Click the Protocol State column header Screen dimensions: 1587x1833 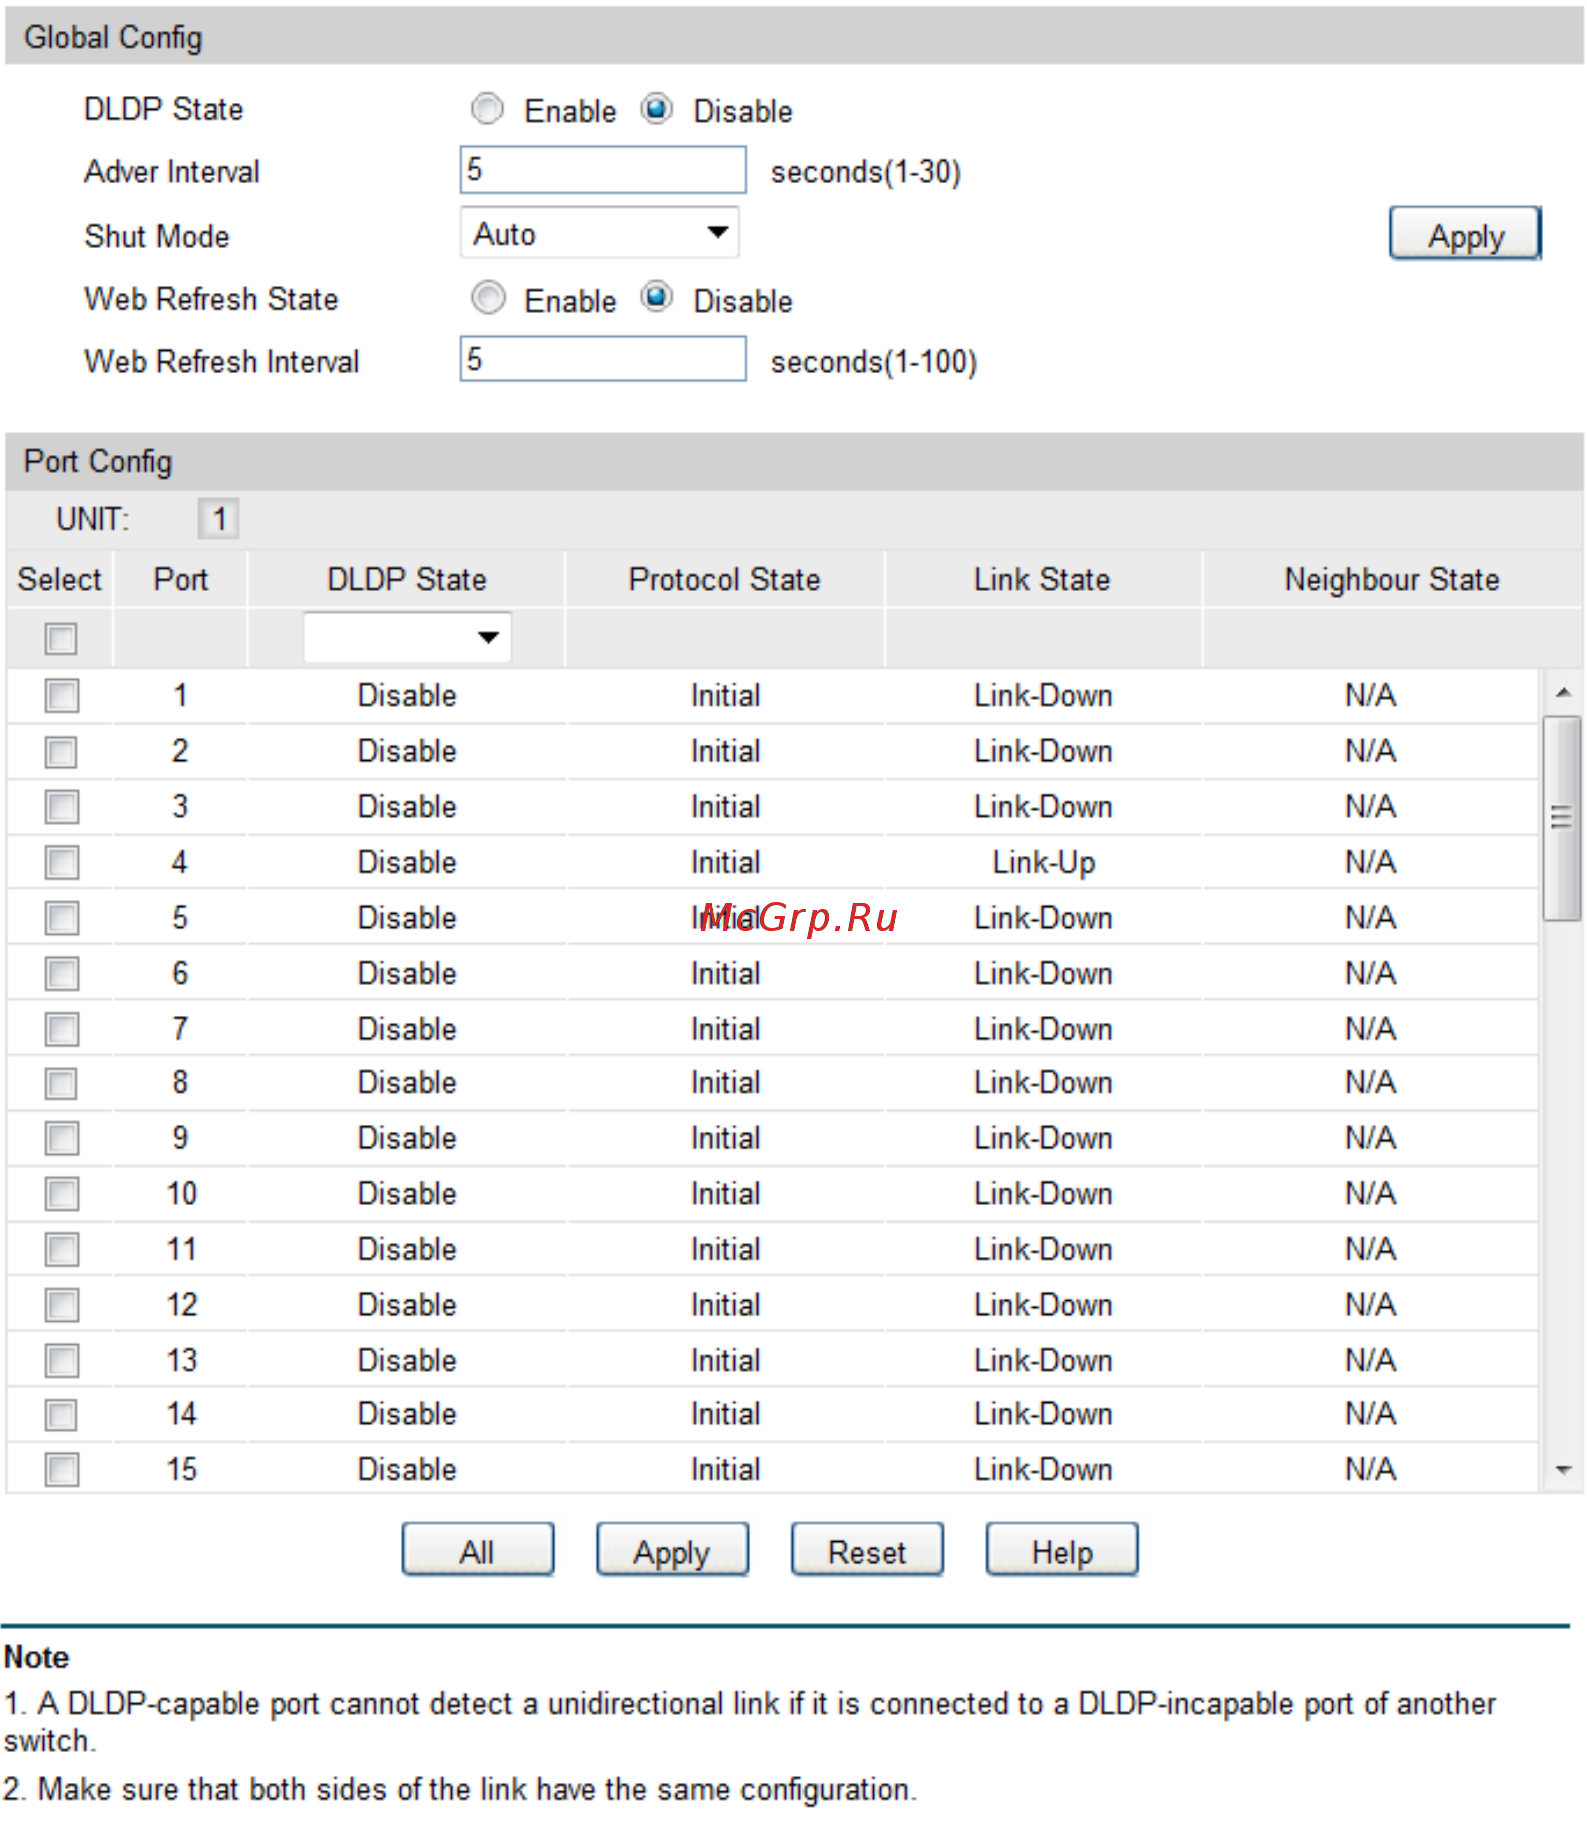(724, 579)
